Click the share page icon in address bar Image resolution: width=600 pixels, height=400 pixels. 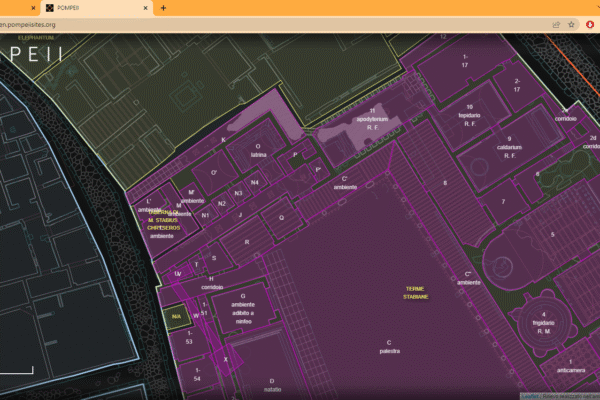556,23
